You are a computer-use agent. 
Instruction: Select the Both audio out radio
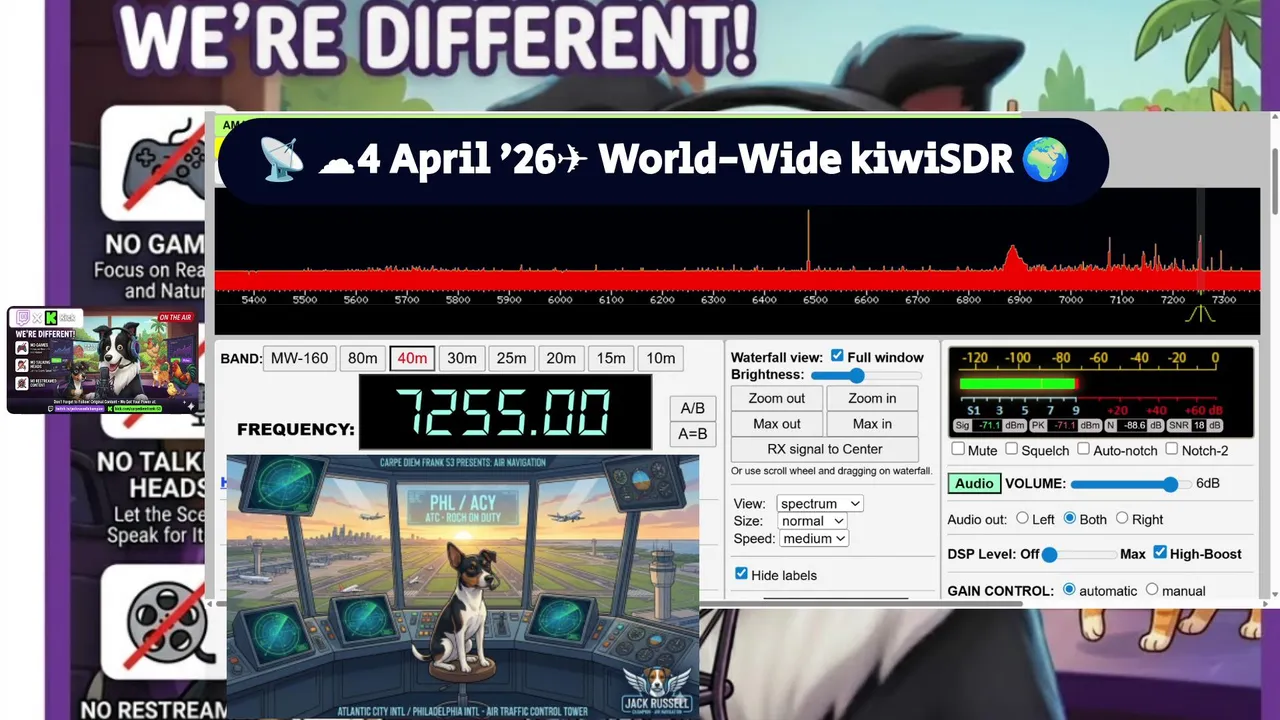click(x=1070, y=518)
